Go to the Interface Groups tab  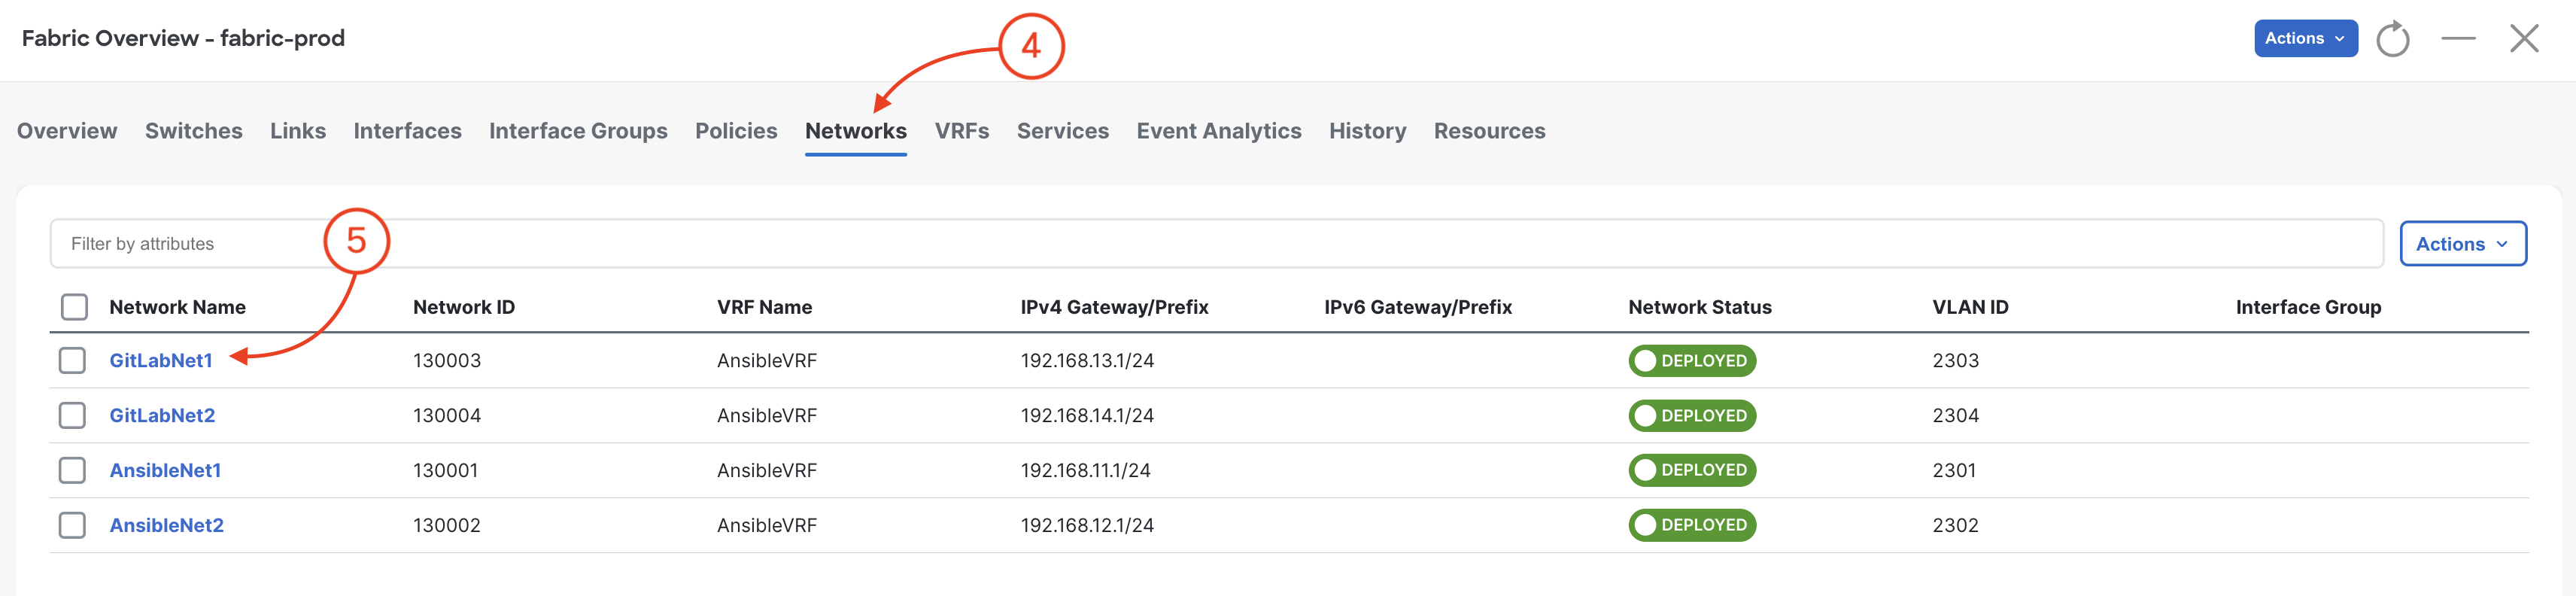coord(578,131)
